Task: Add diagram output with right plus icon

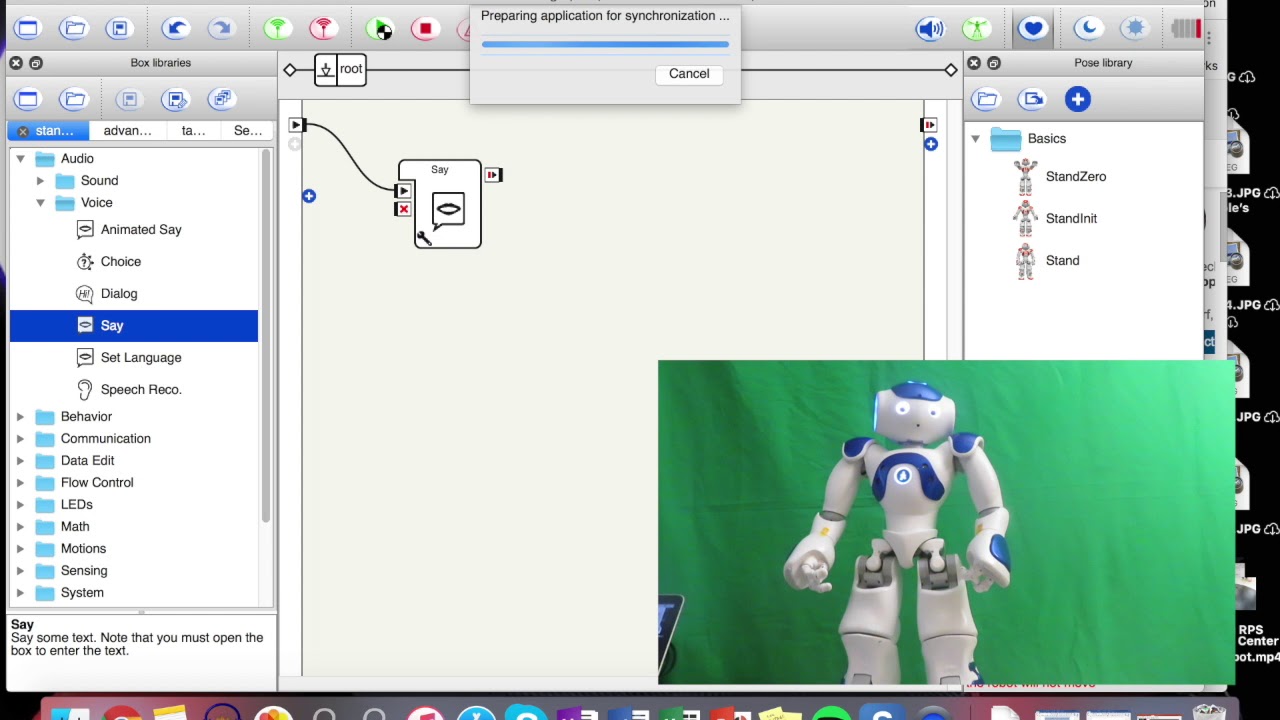Action: point(931,144)
